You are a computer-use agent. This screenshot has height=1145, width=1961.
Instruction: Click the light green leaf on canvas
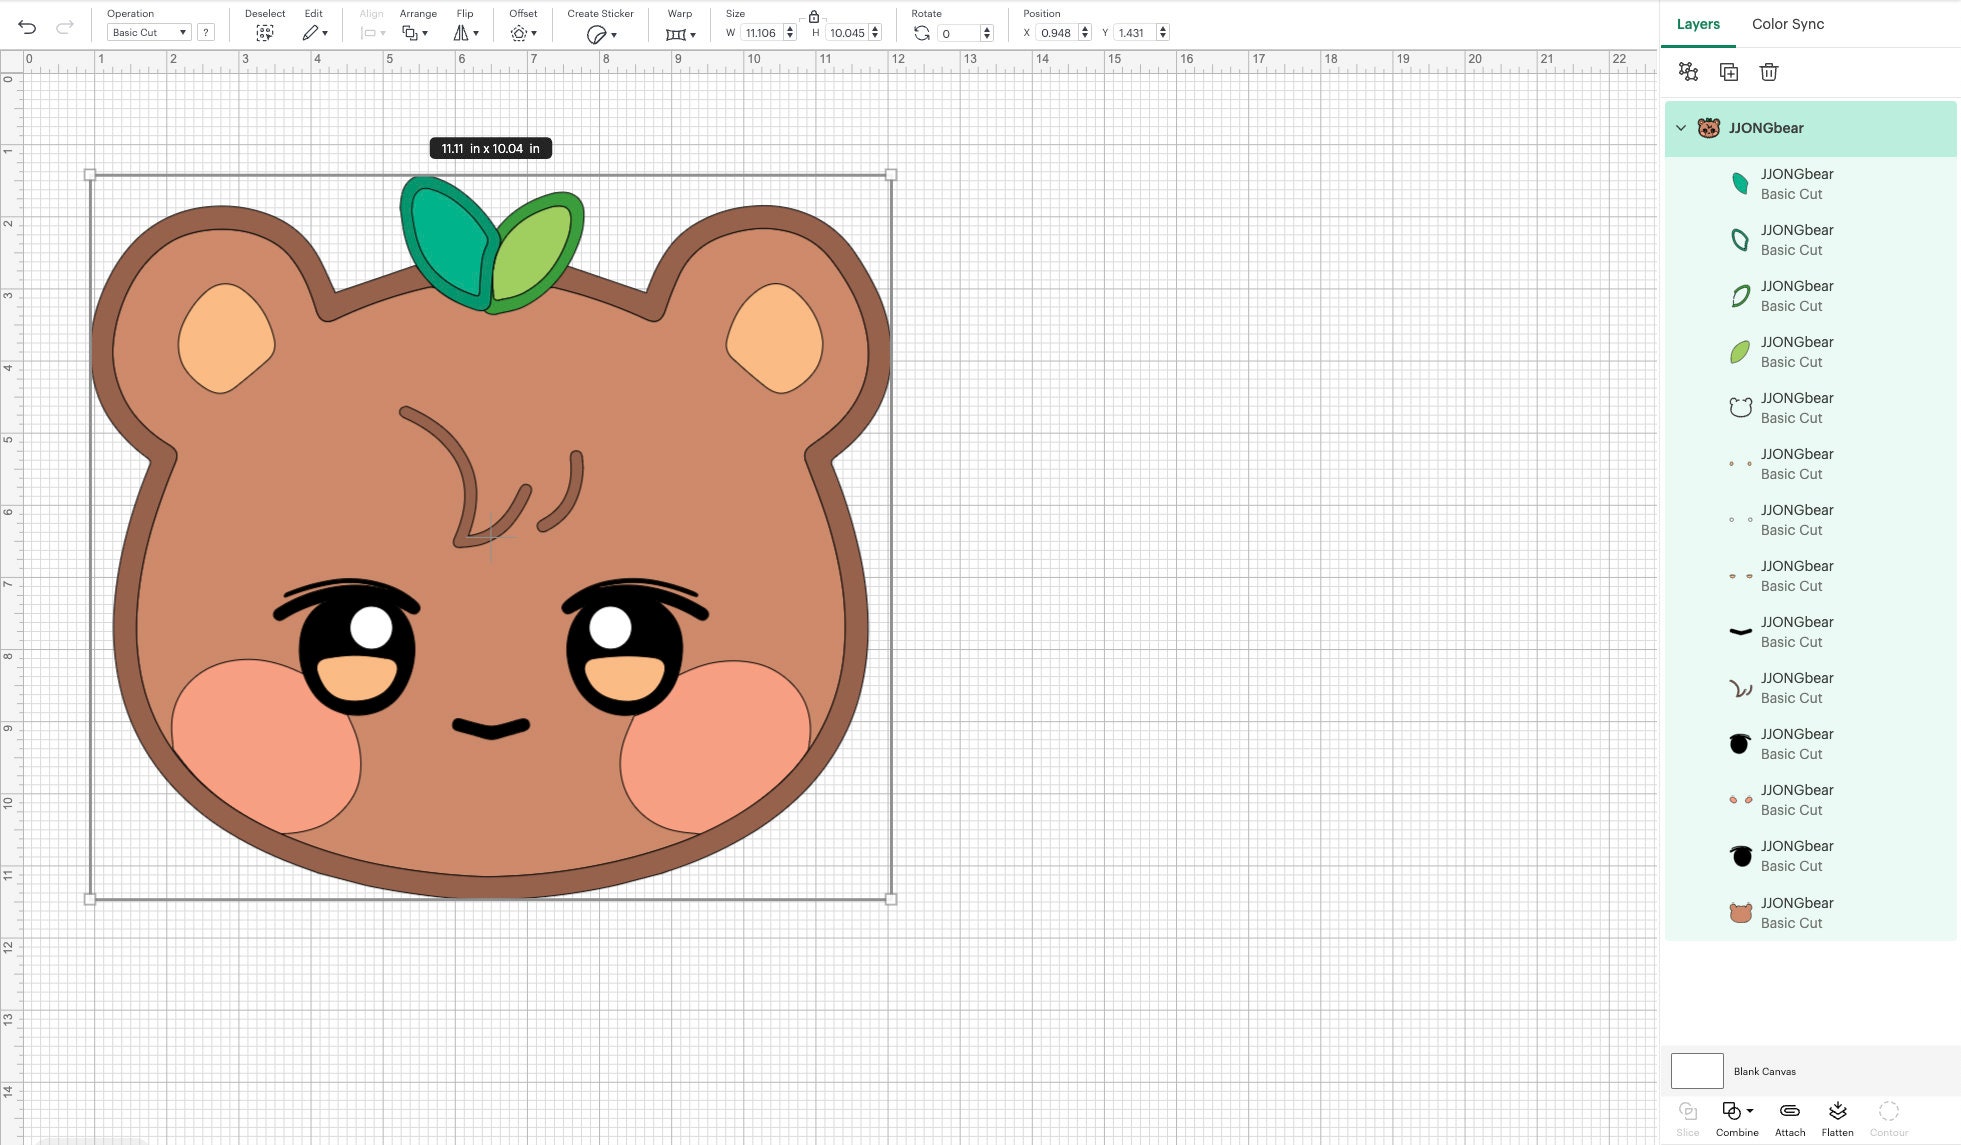535,250
